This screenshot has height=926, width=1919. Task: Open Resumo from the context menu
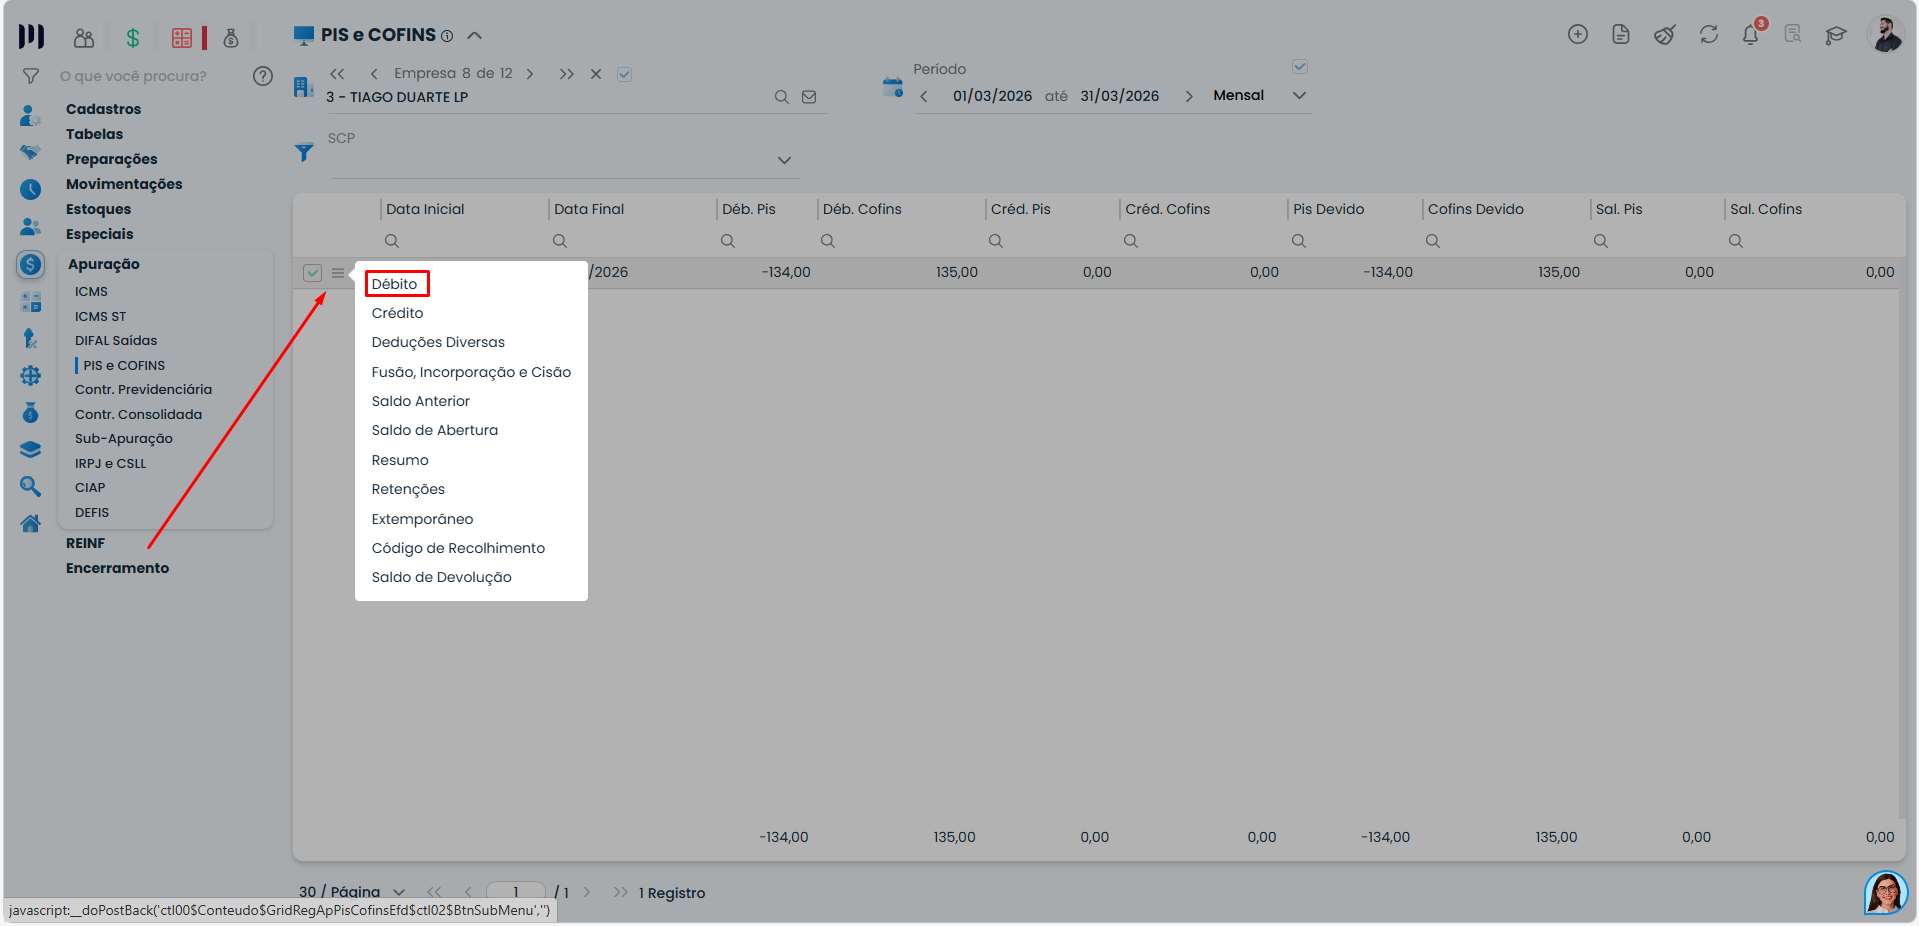(400, 460)
